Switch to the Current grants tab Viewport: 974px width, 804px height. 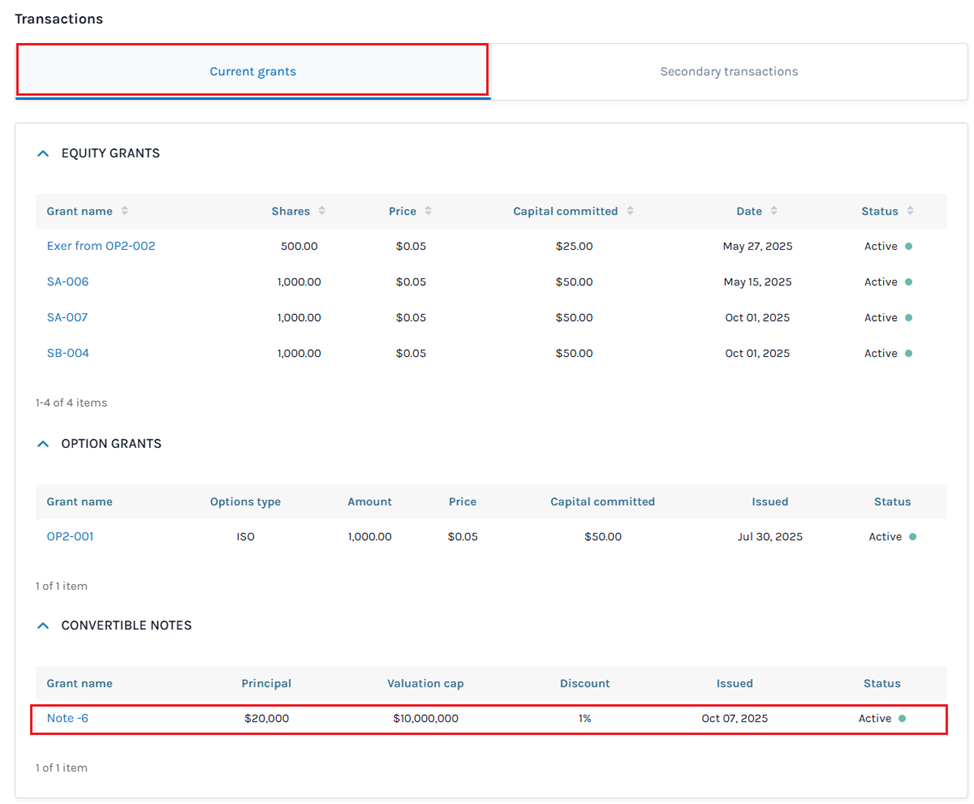(252, 71)
